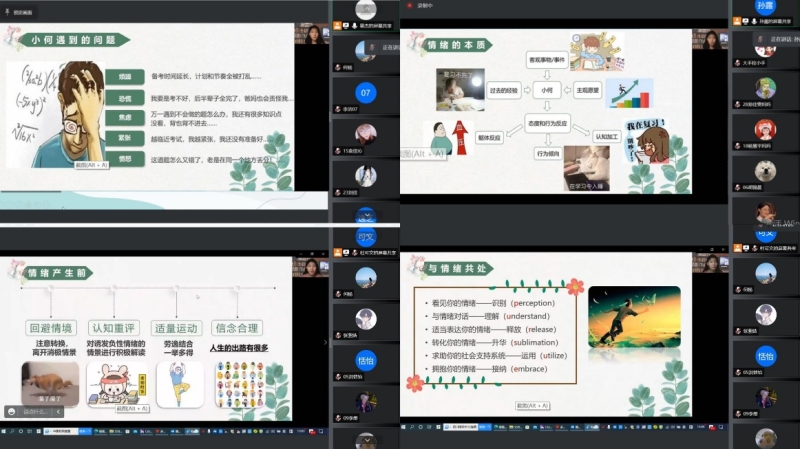
Task: Click muted mic icon beside participant 李琪07
Action: [x=338, y=109]
